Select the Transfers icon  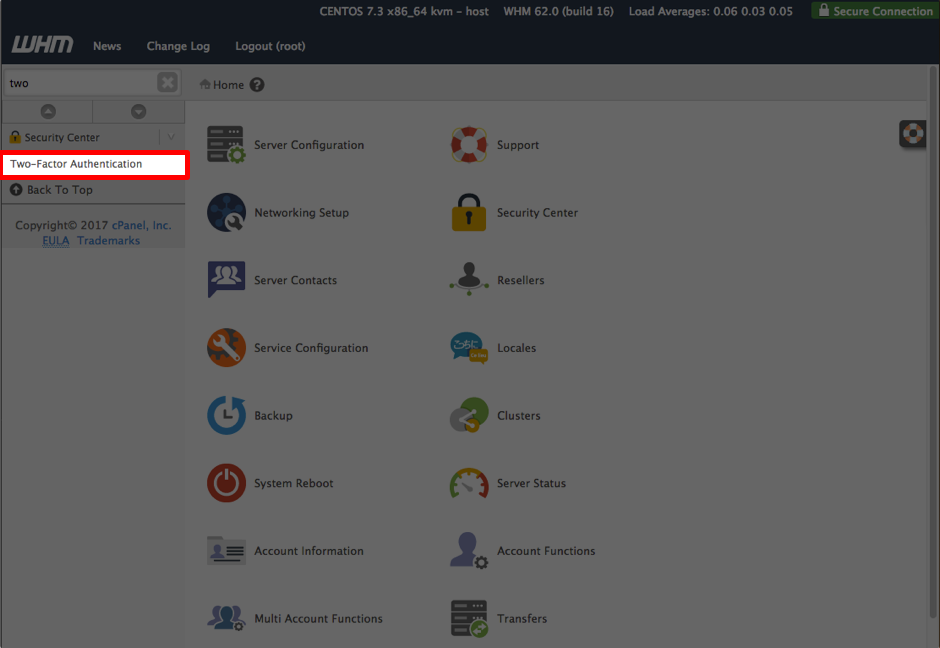(468, 618)
